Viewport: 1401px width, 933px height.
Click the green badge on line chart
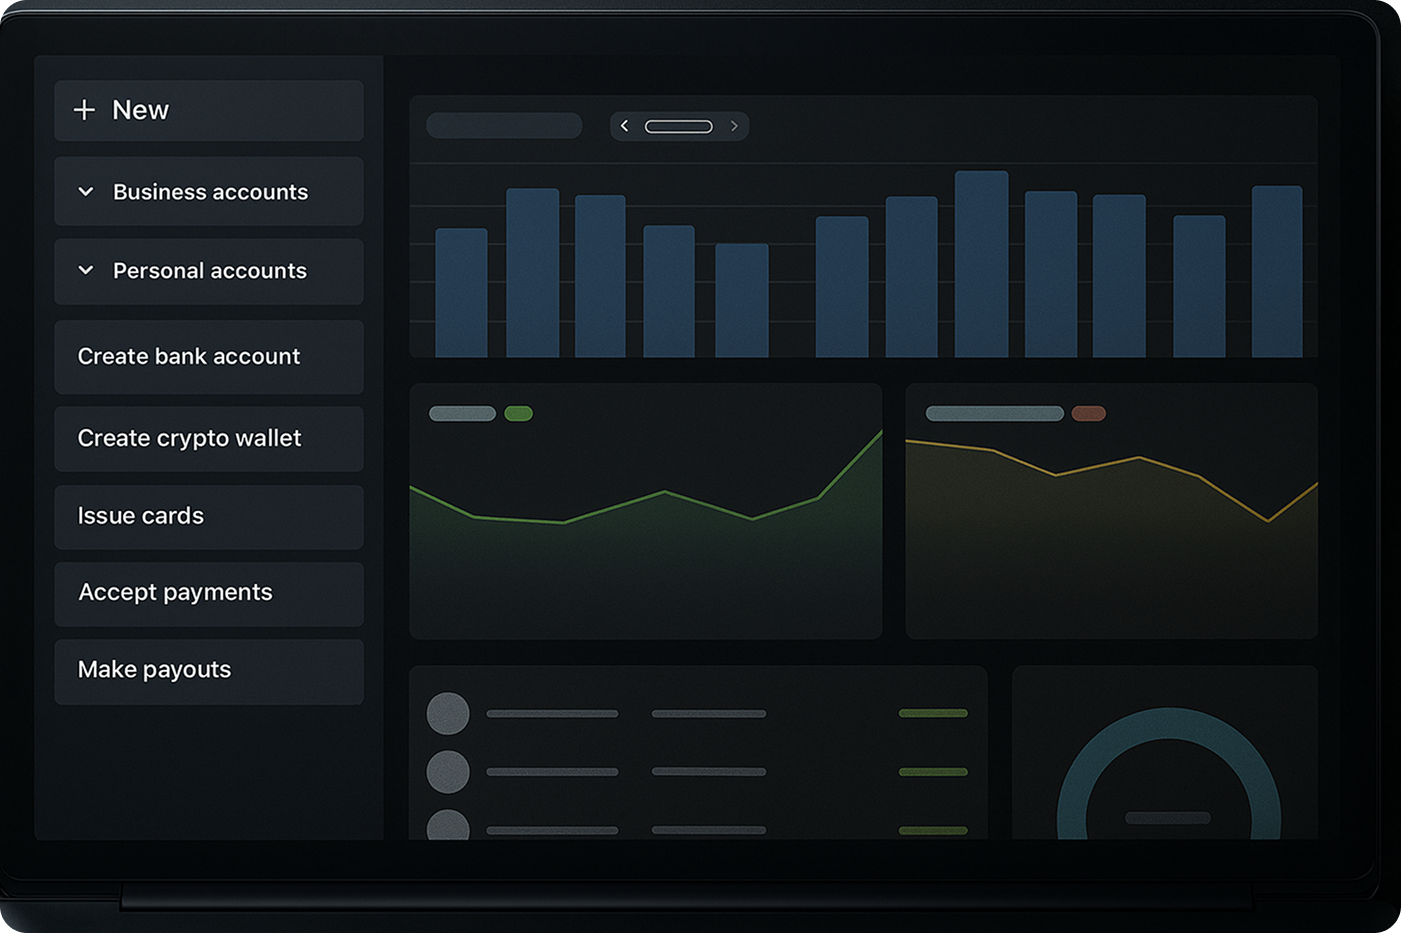(x=518, y=414)
